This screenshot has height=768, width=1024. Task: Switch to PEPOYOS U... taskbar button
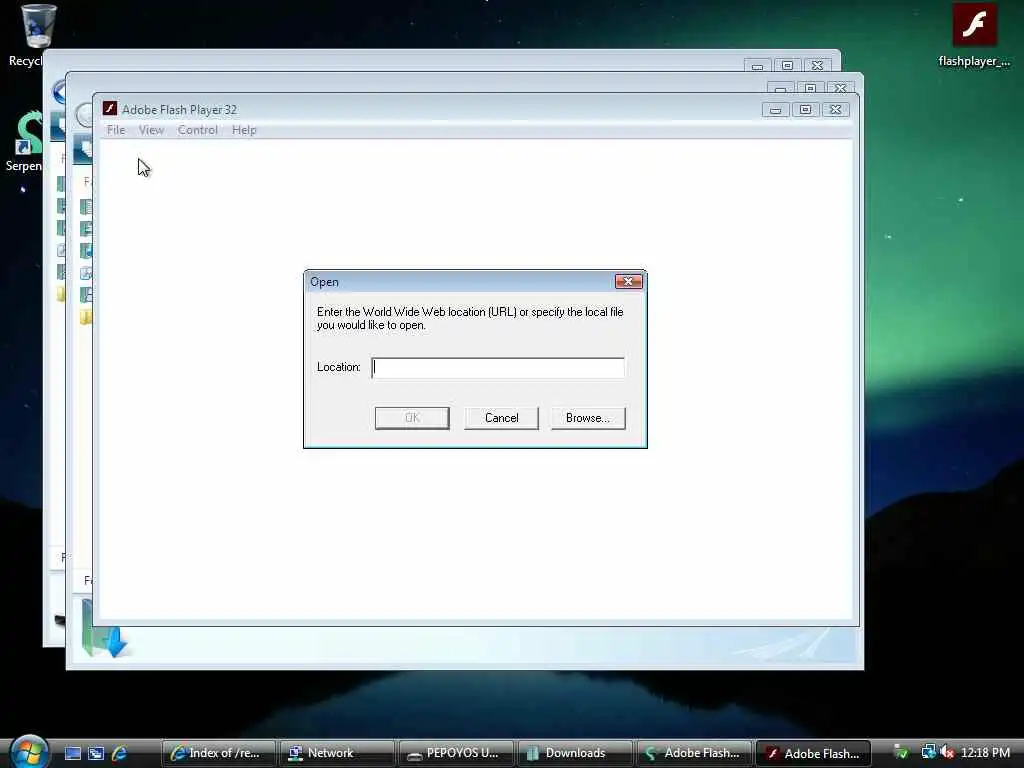pyautogui.click(x=455, y=753)
